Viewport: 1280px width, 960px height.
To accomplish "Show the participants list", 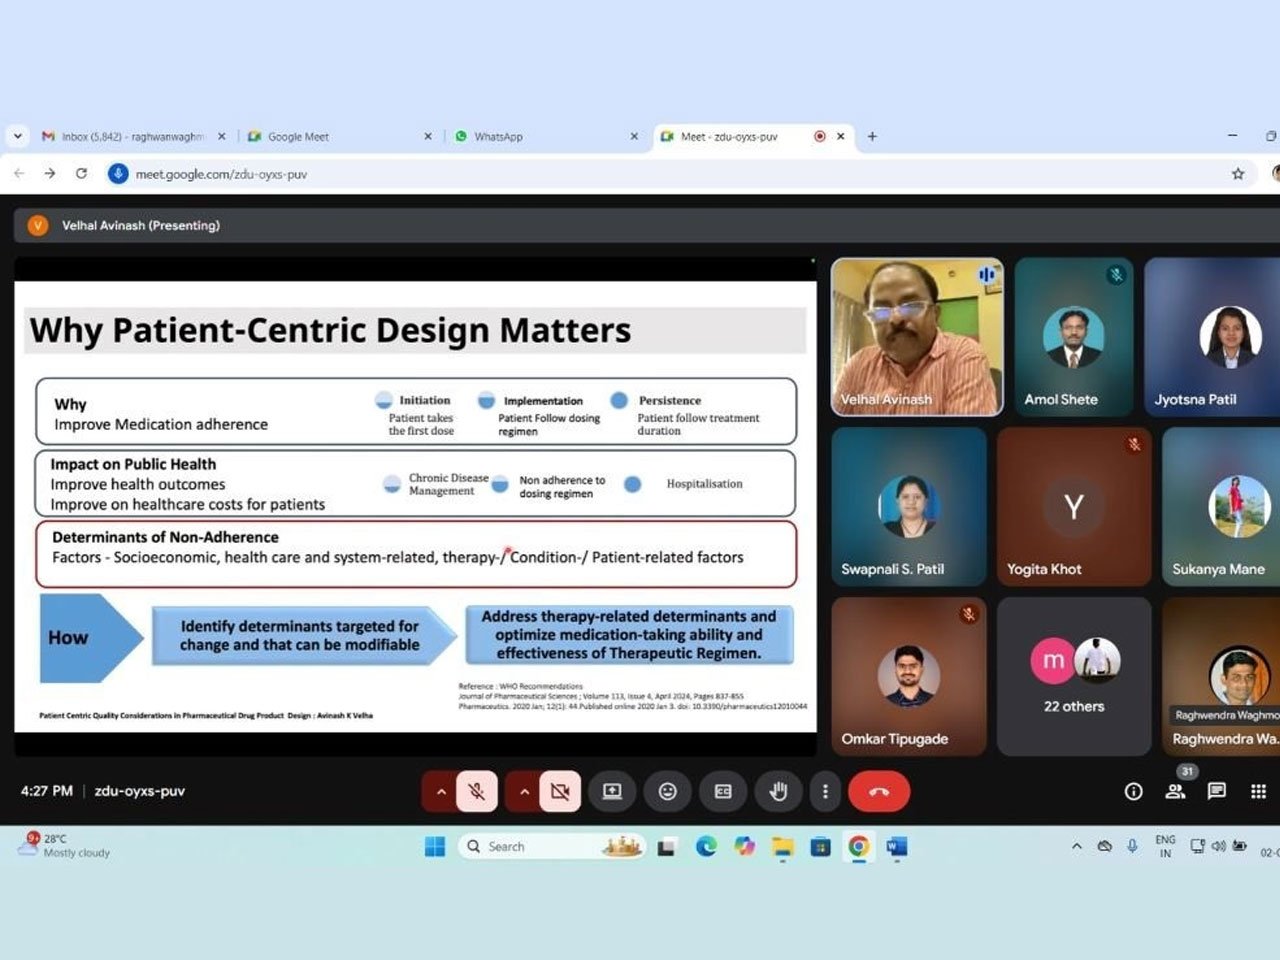I will [x=1175, y=792].
